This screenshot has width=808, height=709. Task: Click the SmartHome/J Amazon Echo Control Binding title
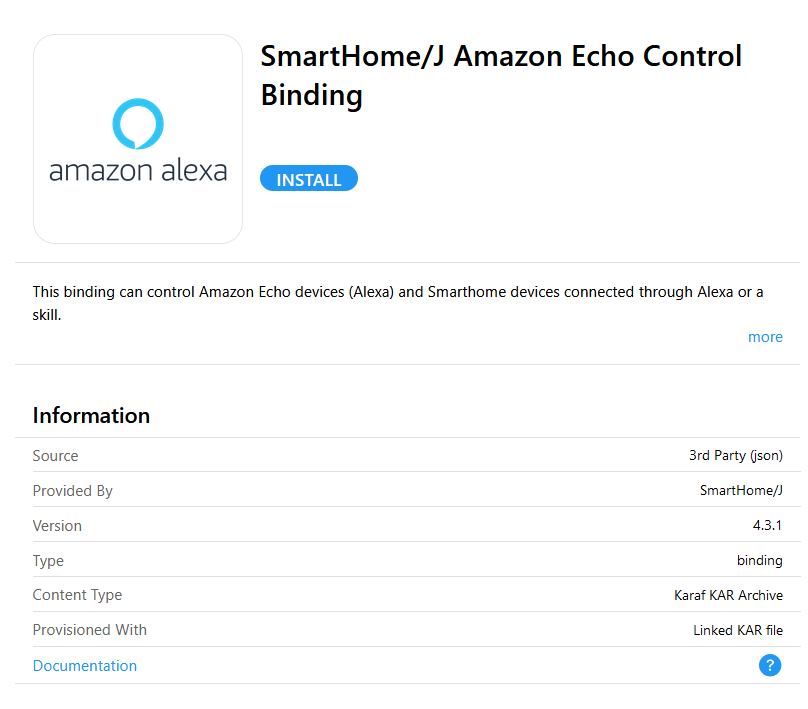pyautogui.click(x=500, y=75)
